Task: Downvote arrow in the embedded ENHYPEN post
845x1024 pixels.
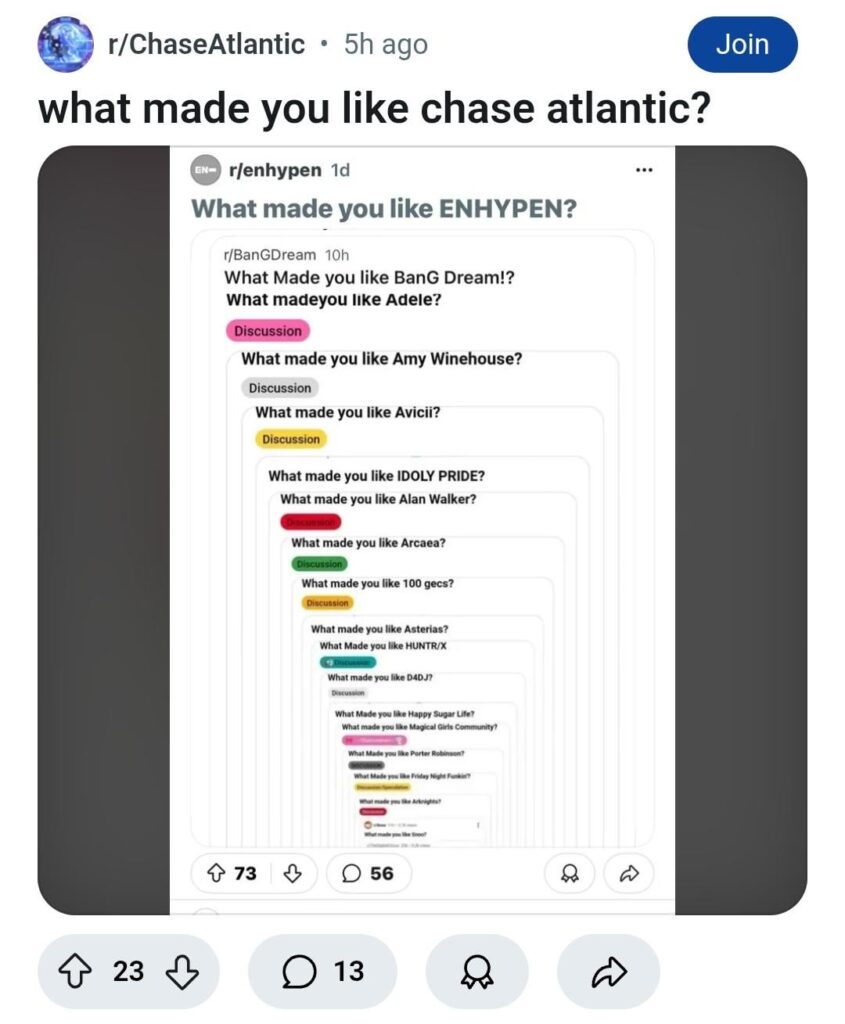Action: tap(292, 873)
